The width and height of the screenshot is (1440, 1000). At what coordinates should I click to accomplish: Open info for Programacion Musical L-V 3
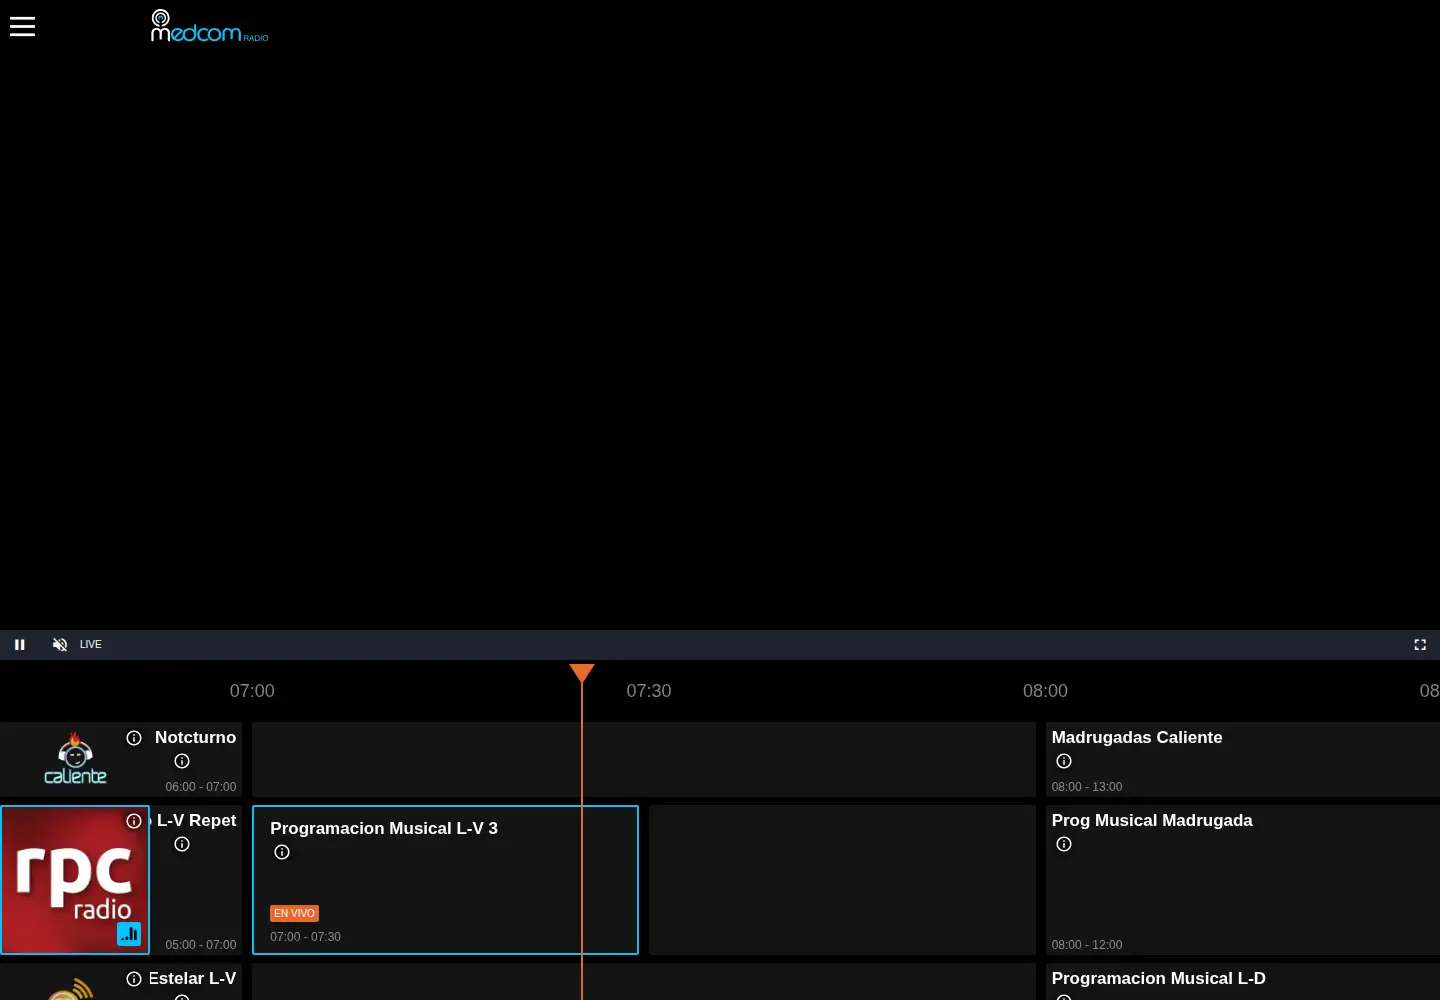(282, 852)
